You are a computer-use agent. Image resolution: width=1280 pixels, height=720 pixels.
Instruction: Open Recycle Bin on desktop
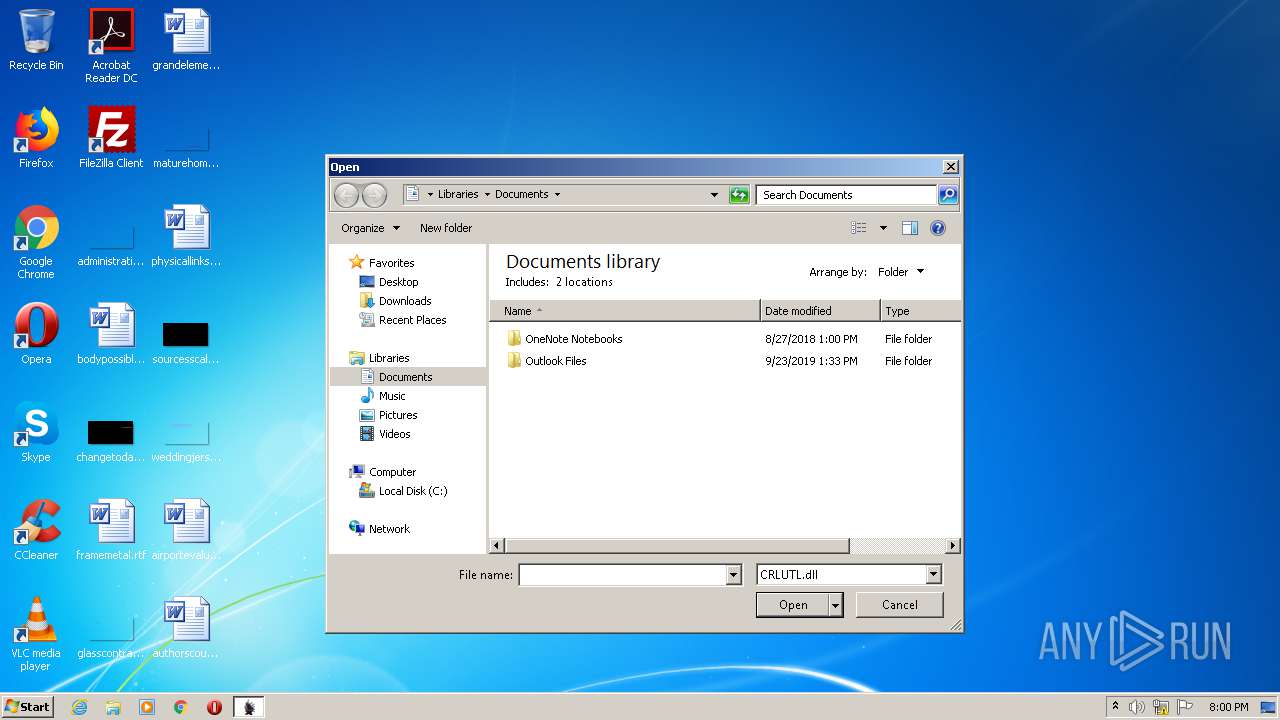click(36, 41)
